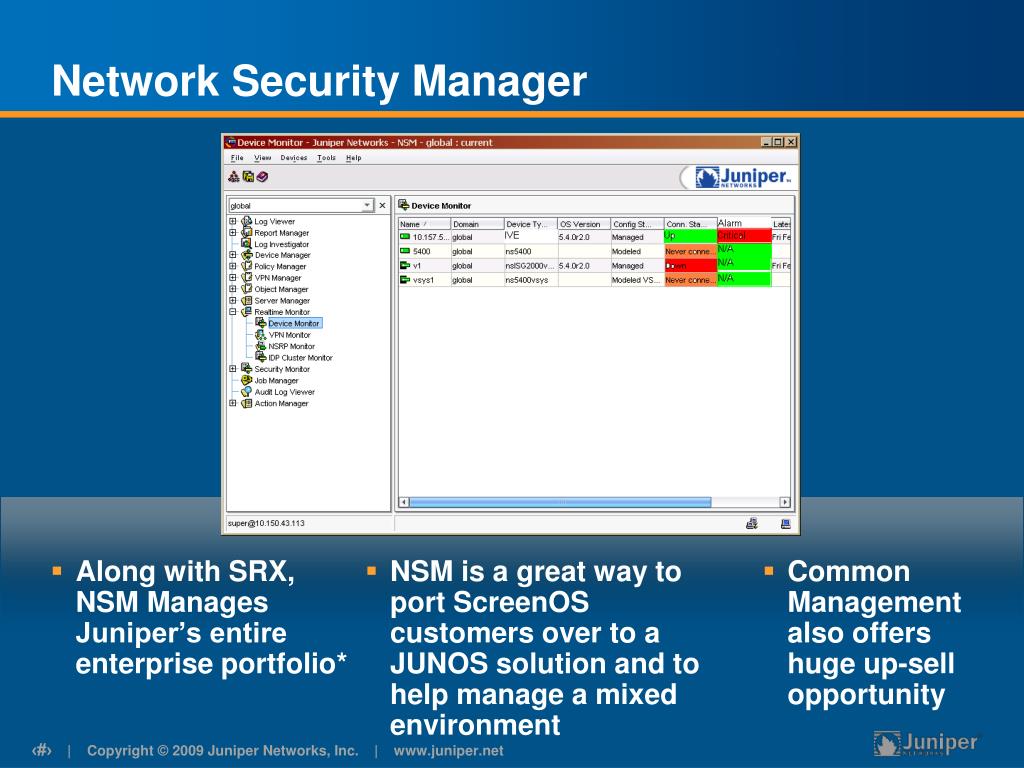Click the v1 device name cell

click(424, 266)
